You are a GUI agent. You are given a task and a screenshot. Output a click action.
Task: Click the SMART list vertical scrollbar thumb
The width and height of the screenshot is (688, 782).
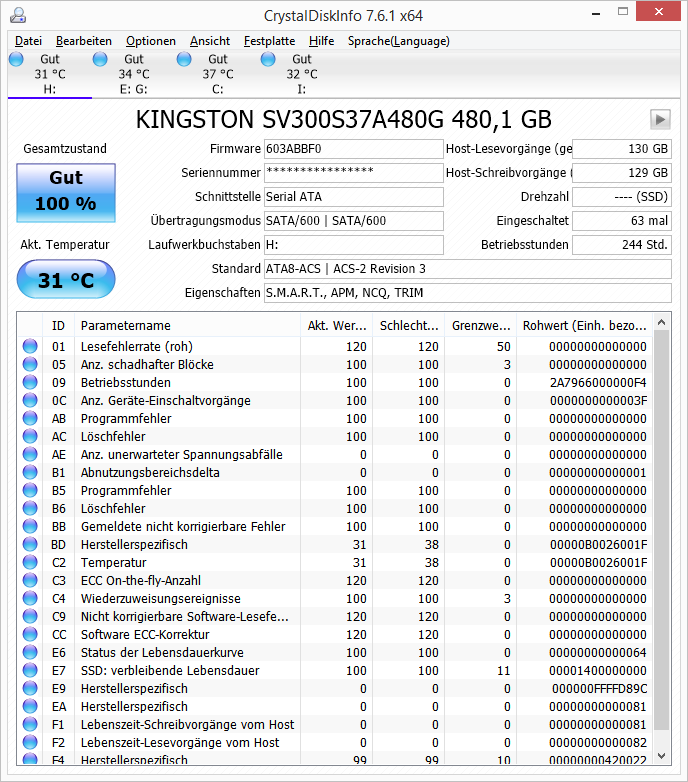pos(662,530)
